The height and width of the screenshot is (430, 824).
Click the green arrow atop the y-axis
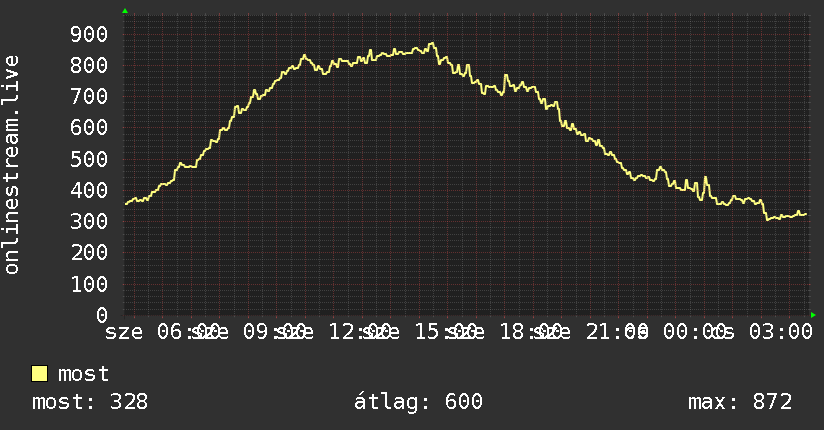(125, 11)
